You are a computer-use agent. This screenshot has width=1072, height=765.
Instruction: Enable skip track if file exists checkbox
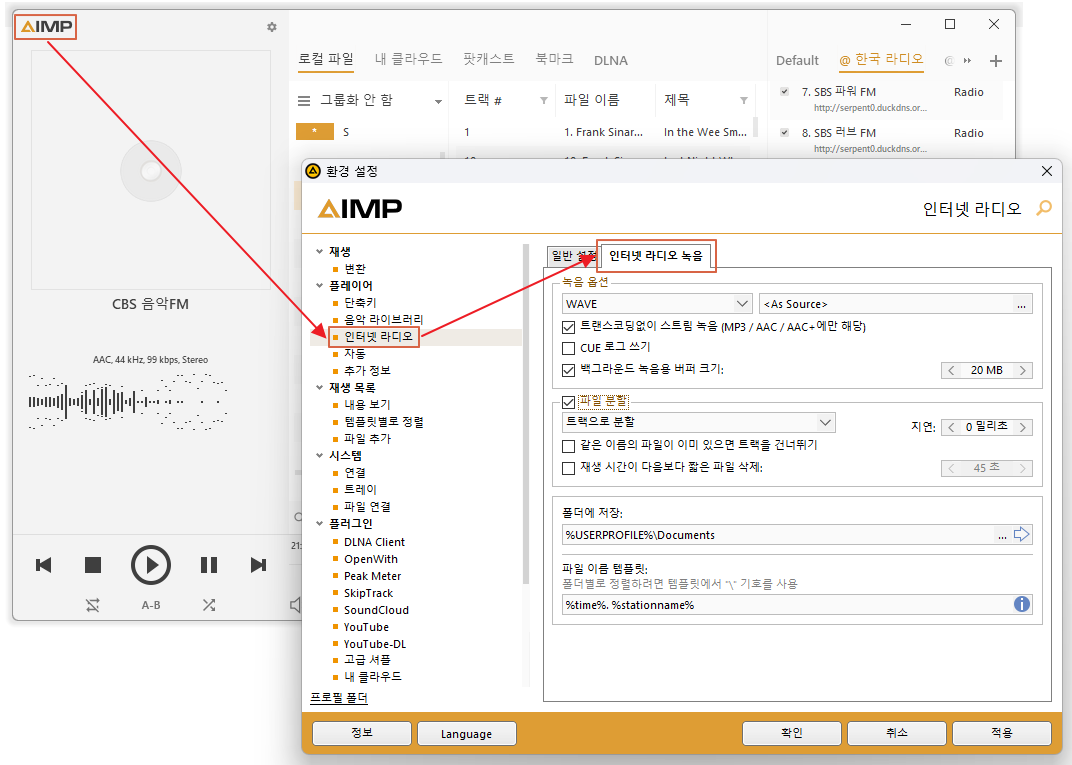568,446
